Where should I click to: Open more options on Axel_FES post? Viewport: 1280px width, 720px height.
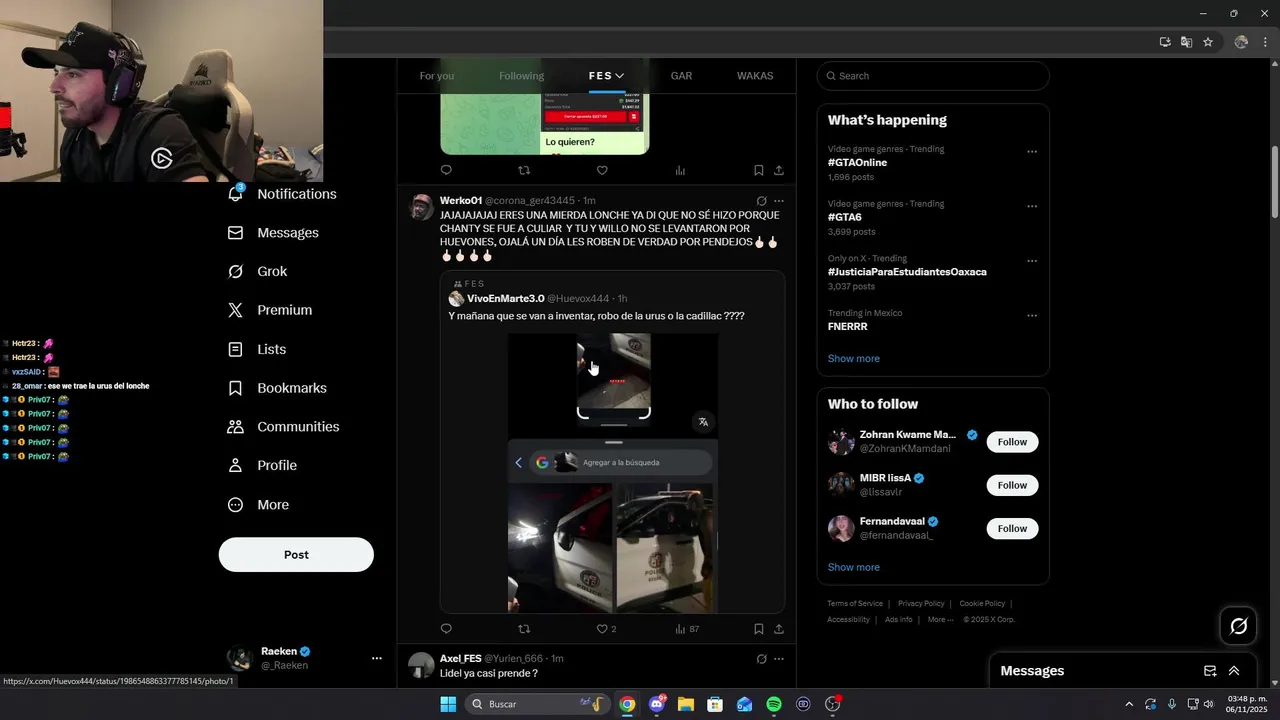coord(779,659)
